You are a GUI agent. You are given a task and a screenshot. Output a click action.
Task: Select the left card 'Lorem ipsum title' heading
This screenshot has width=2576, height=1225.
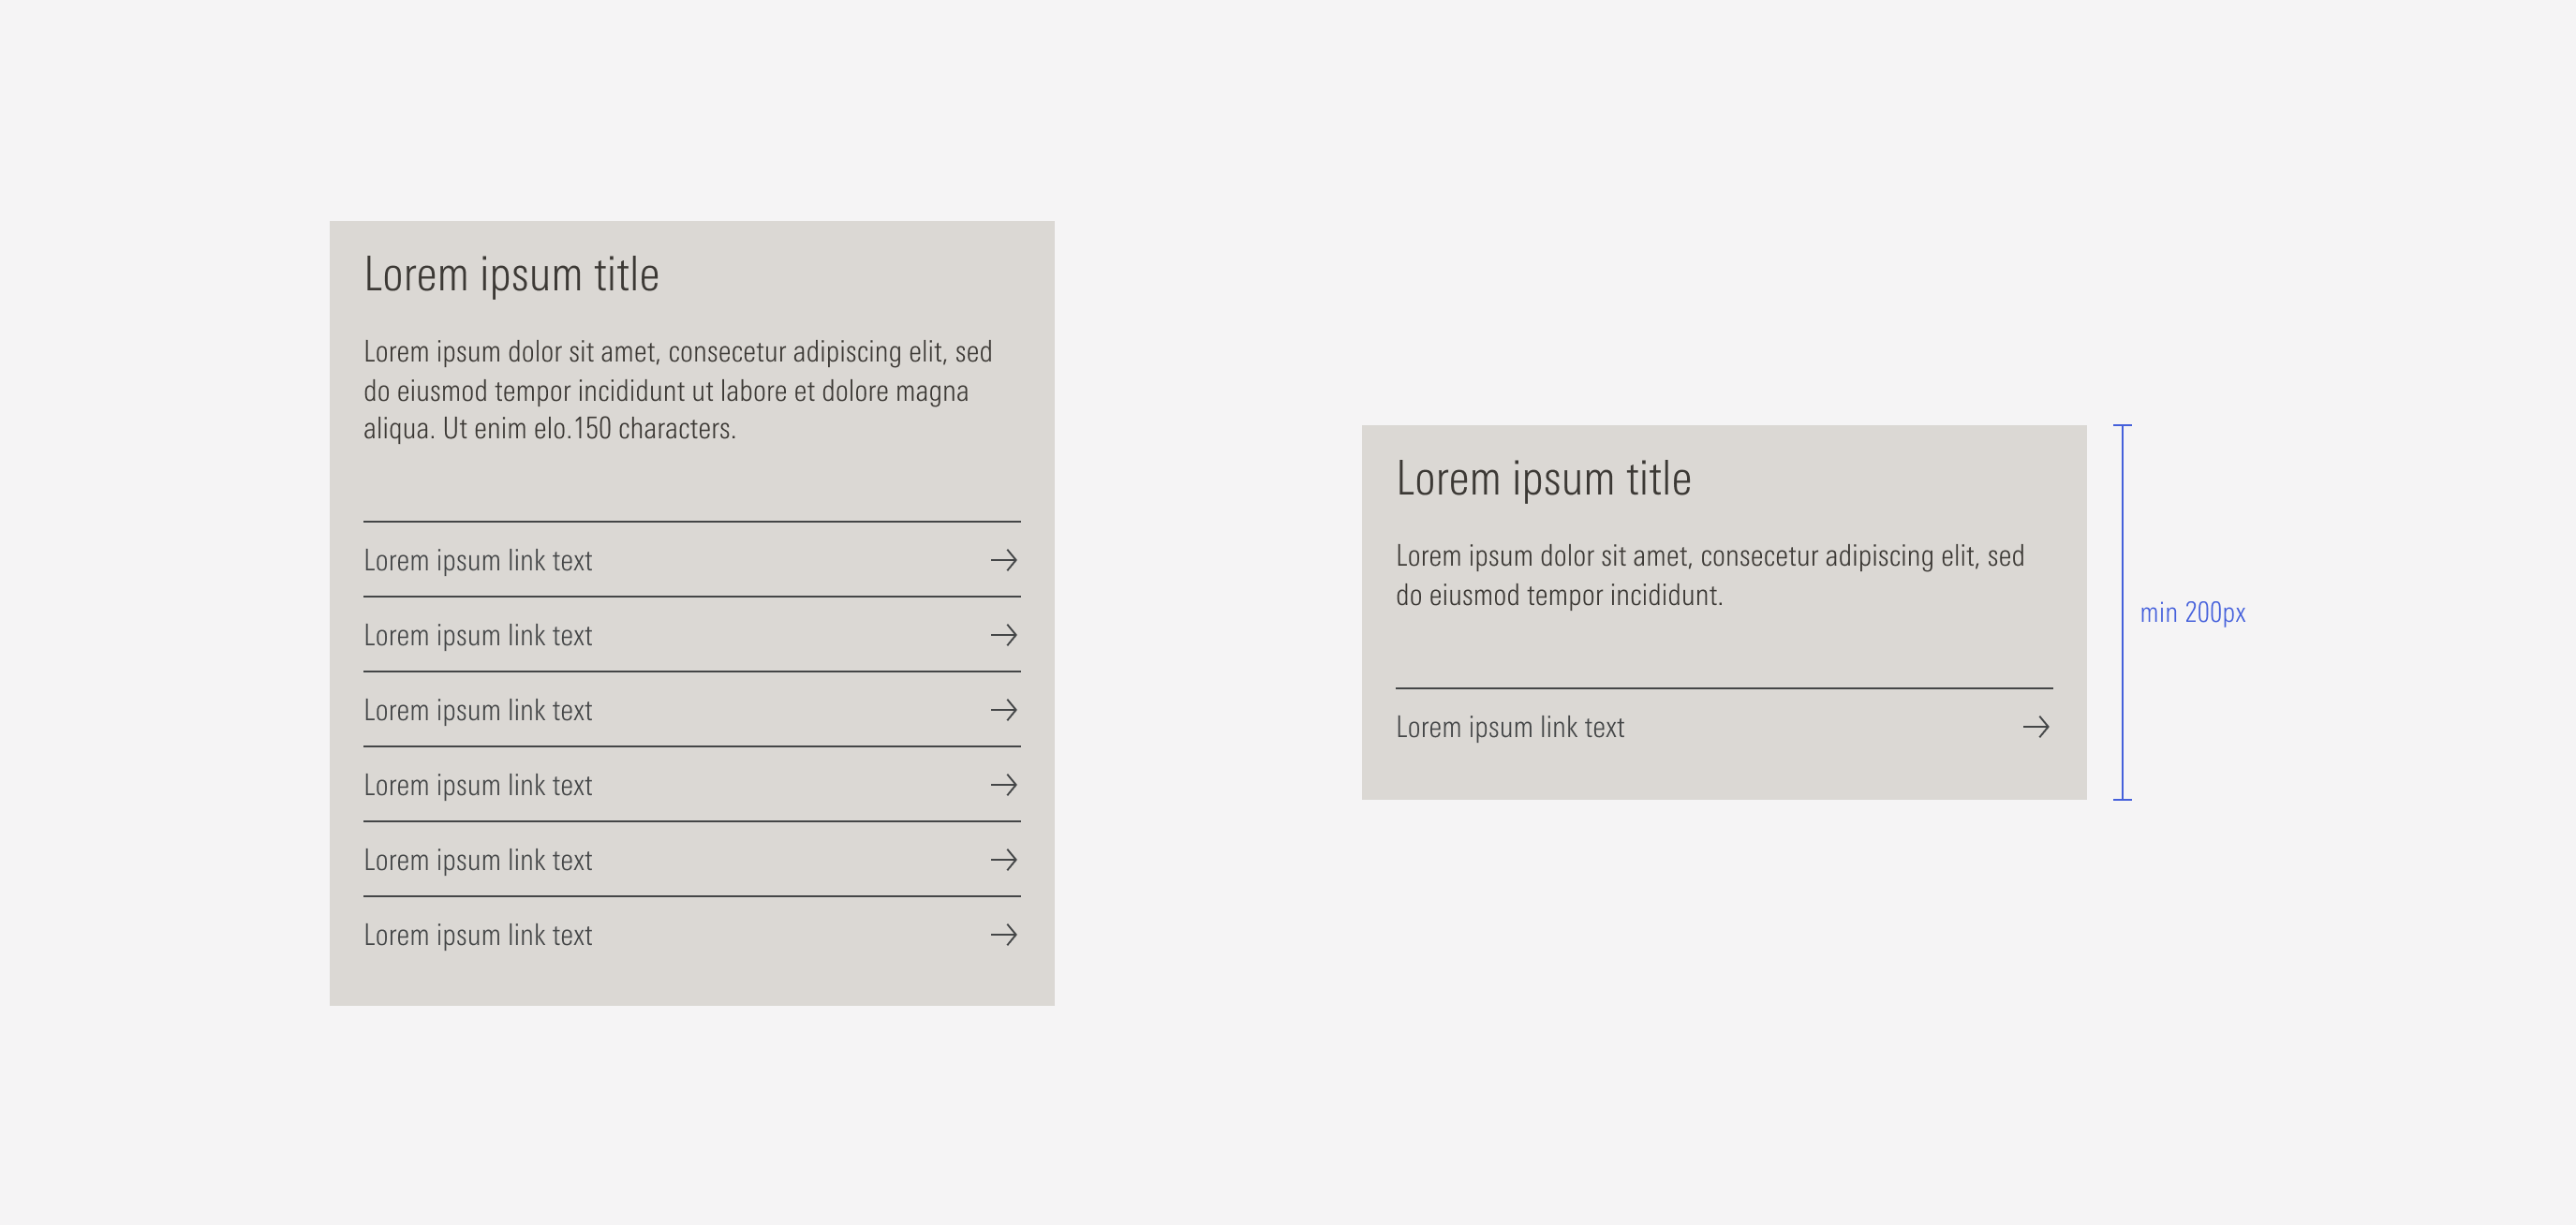pyautogui.click(x=511, y=275)
